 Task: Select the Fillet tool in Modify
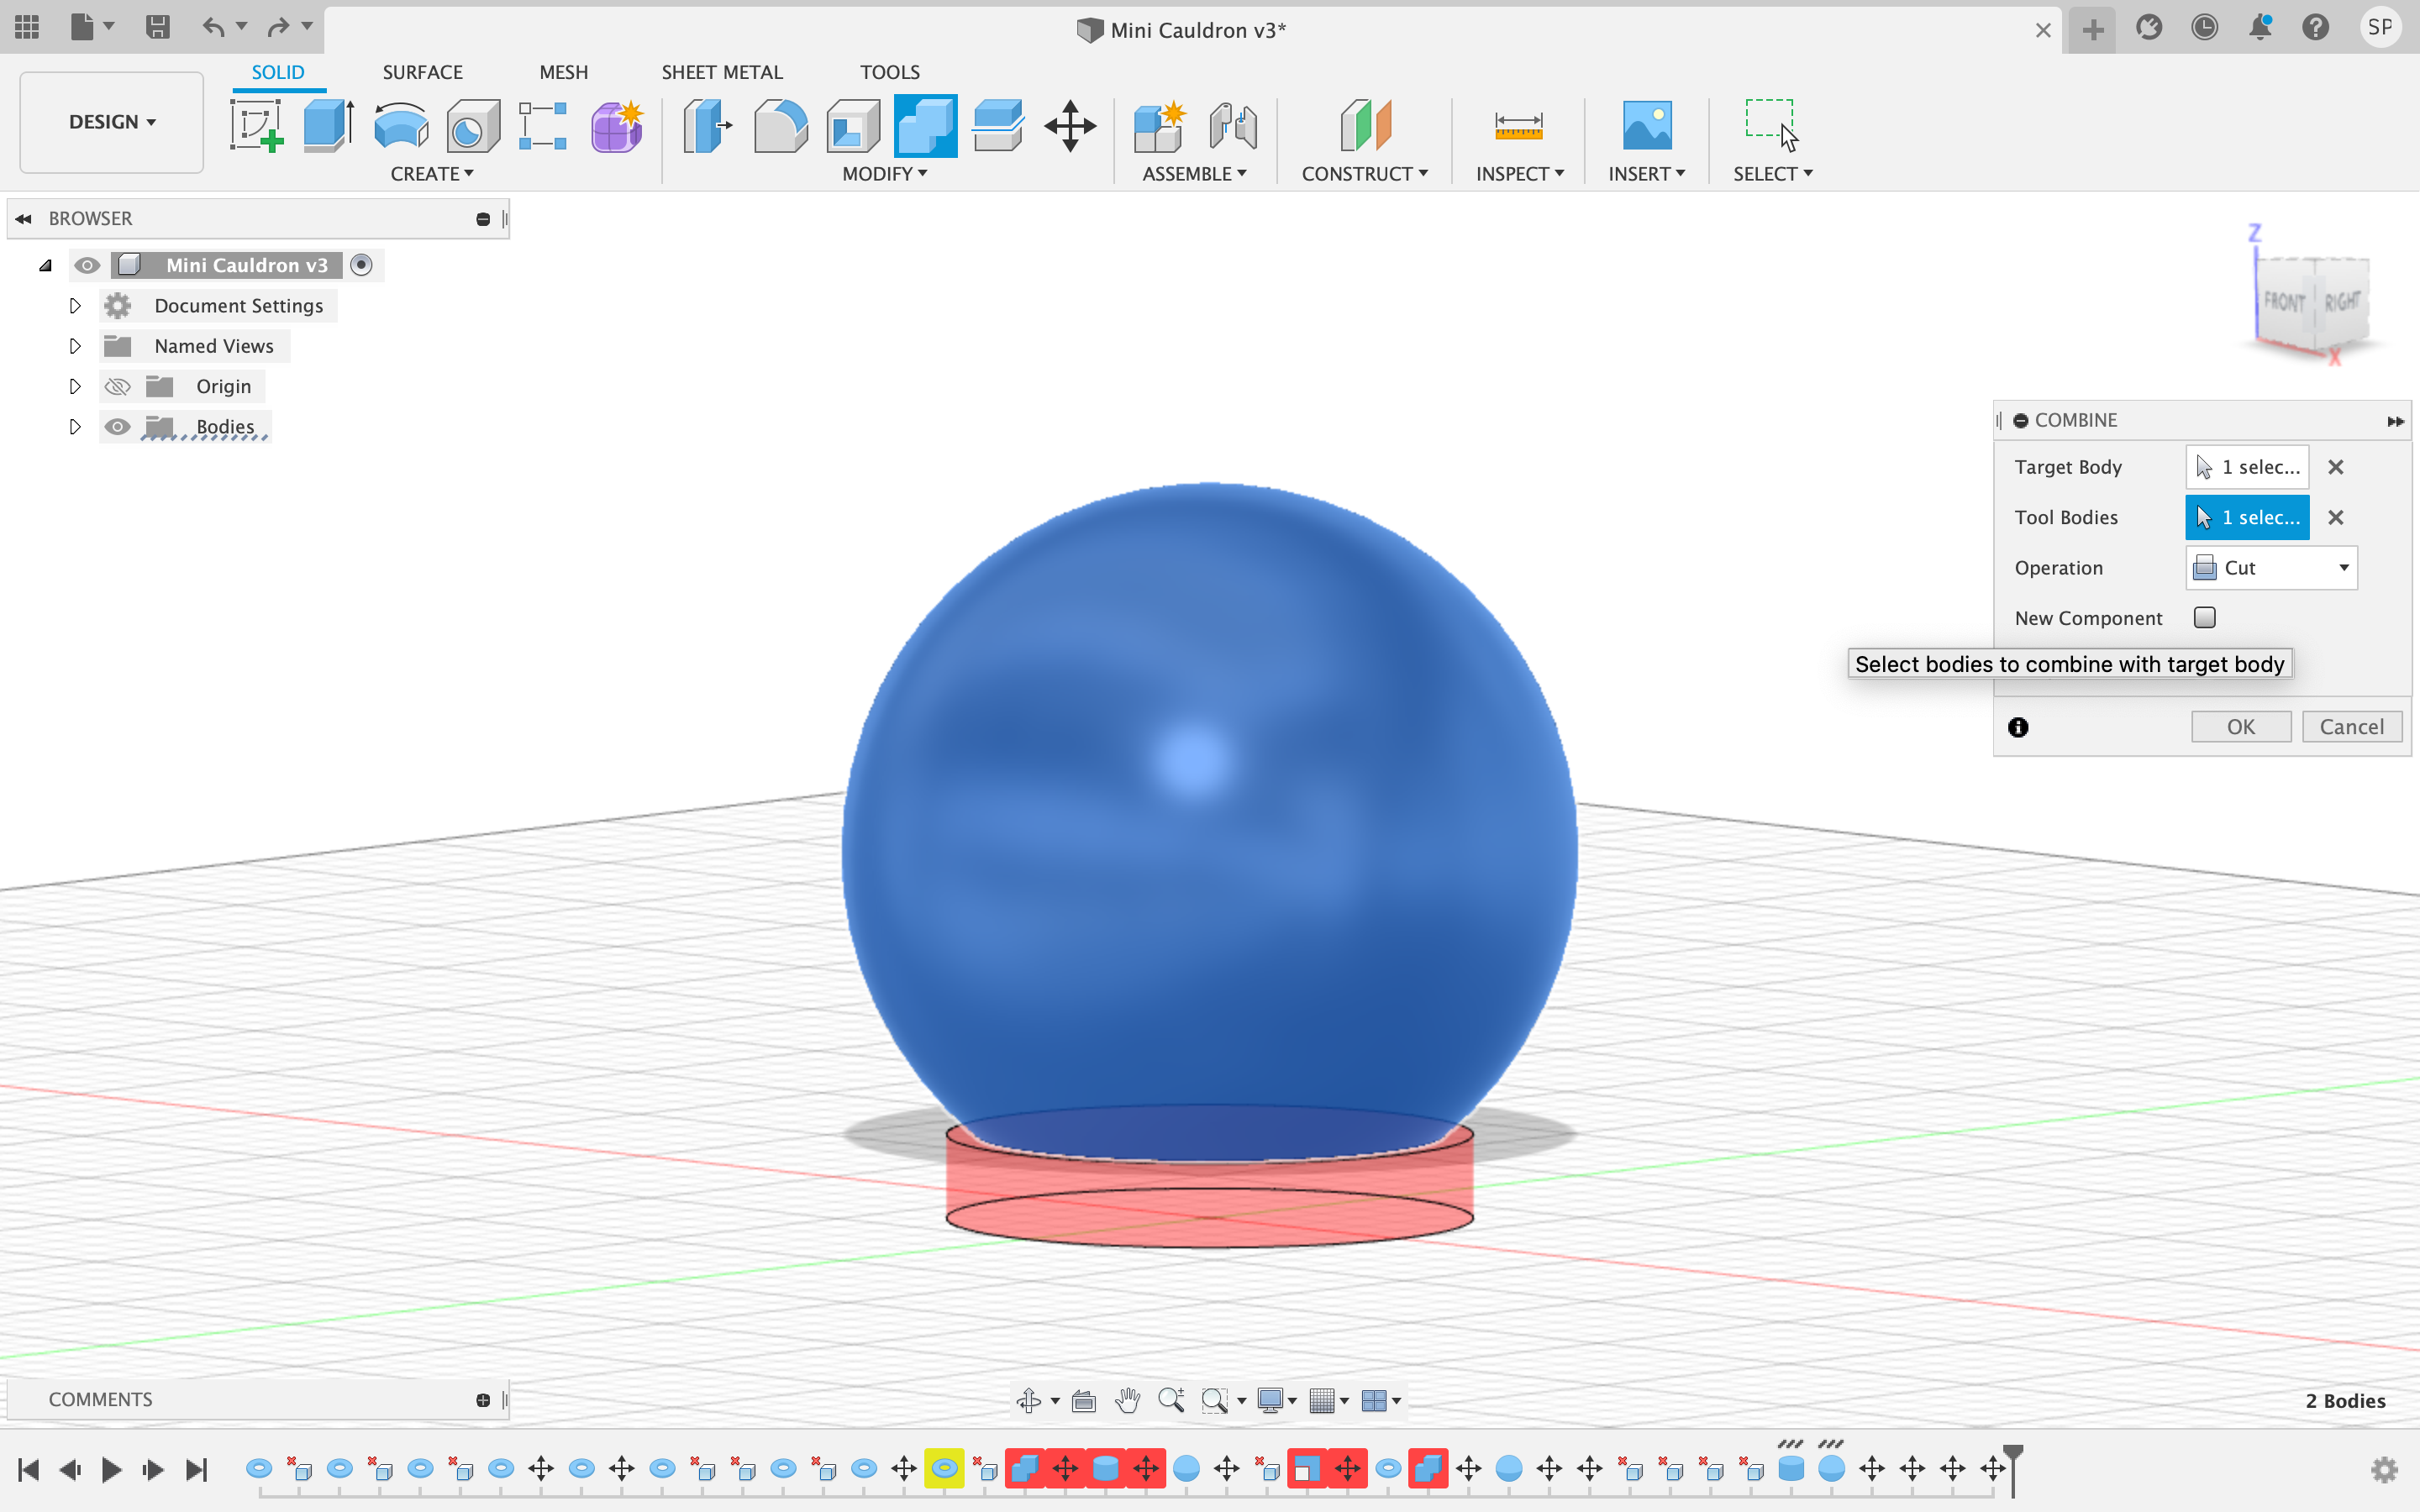point(781,127)
